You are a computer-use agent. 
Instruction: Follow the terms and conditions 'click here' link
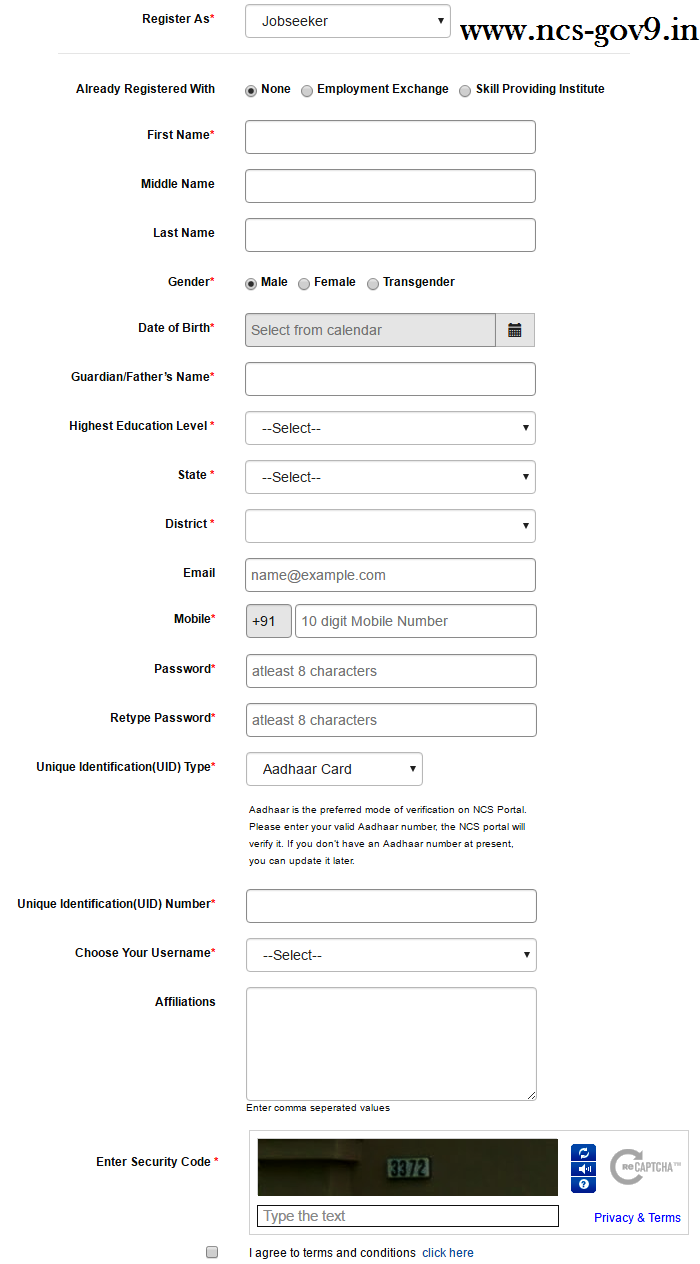click(x=448, y=1253)
